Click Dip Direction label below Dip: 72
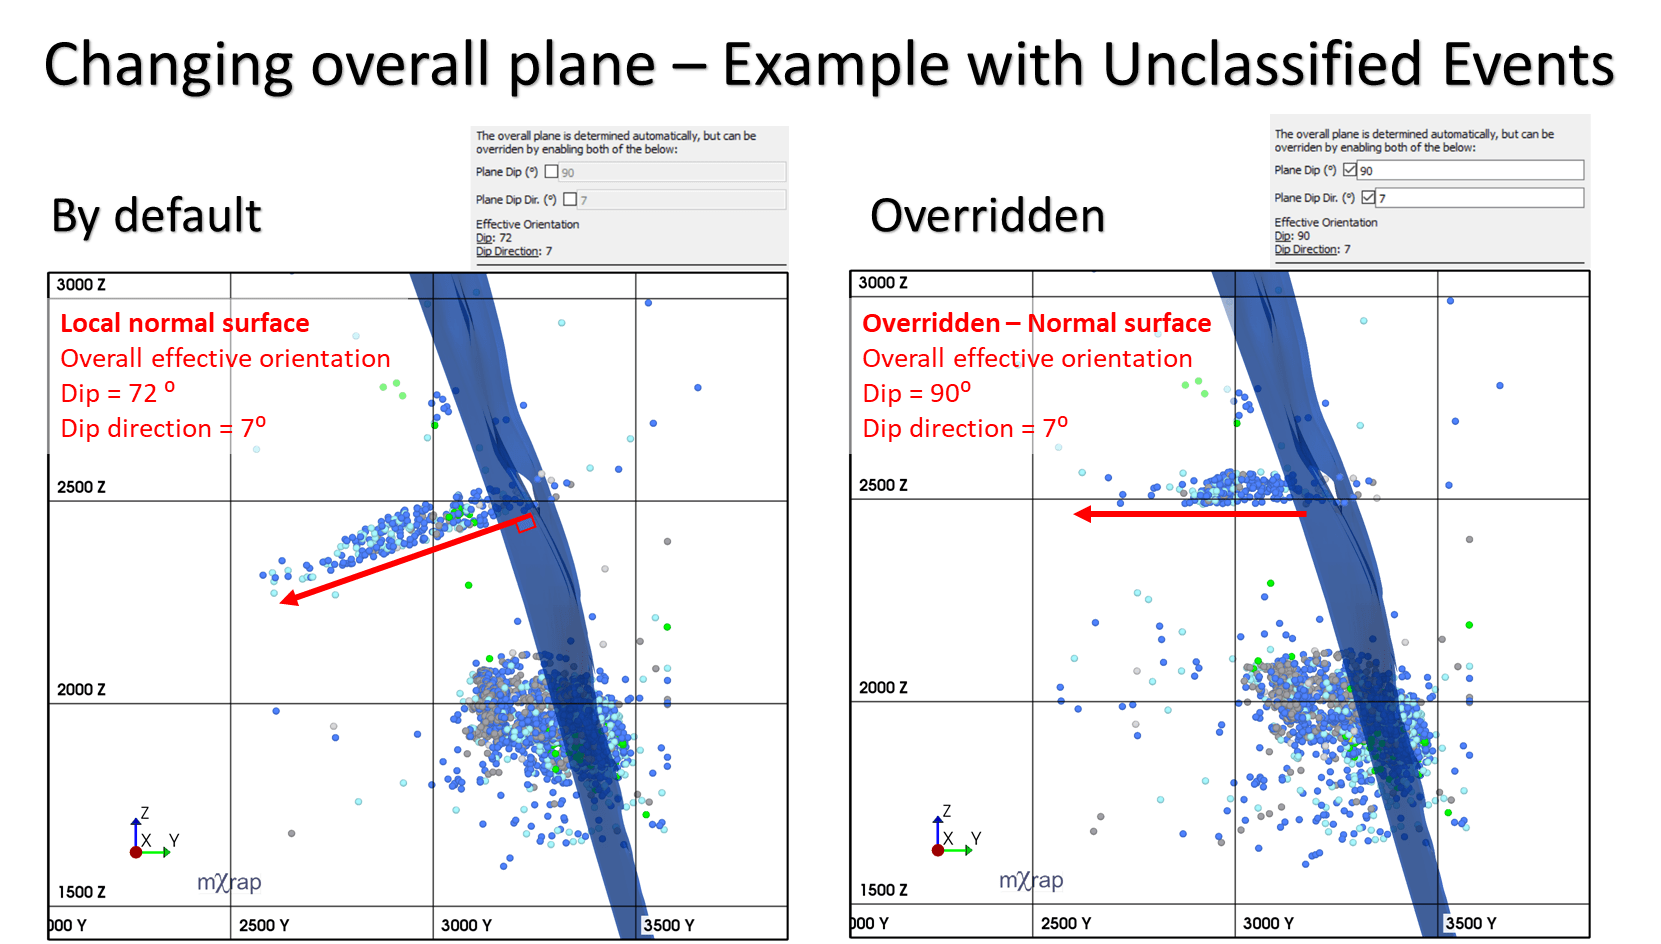Screen dimensions: 1661x944 point(508,251)
